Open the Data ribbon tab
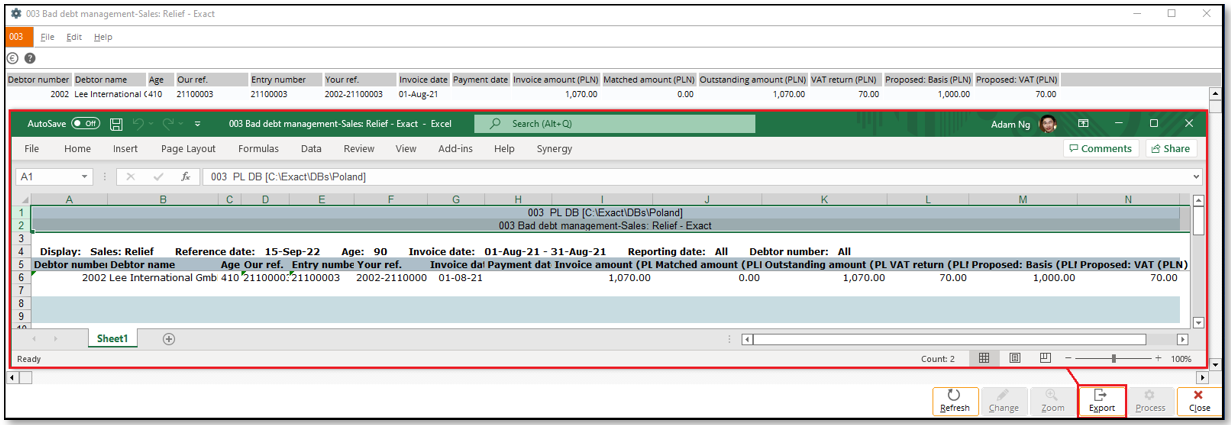 tap(311, 148)
